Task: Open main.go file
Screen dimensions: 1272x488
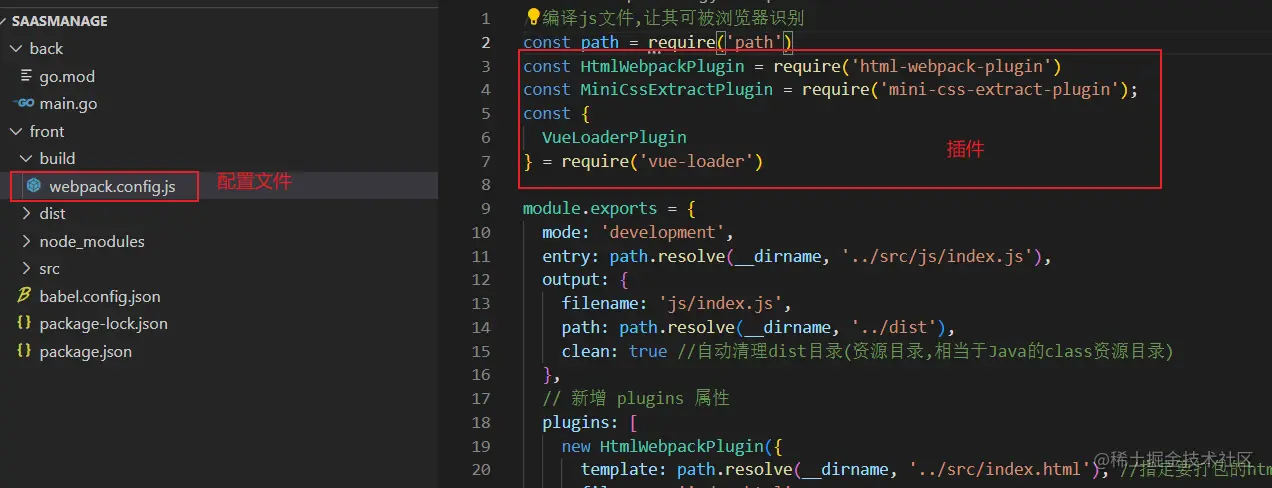Action: [68, 104]
